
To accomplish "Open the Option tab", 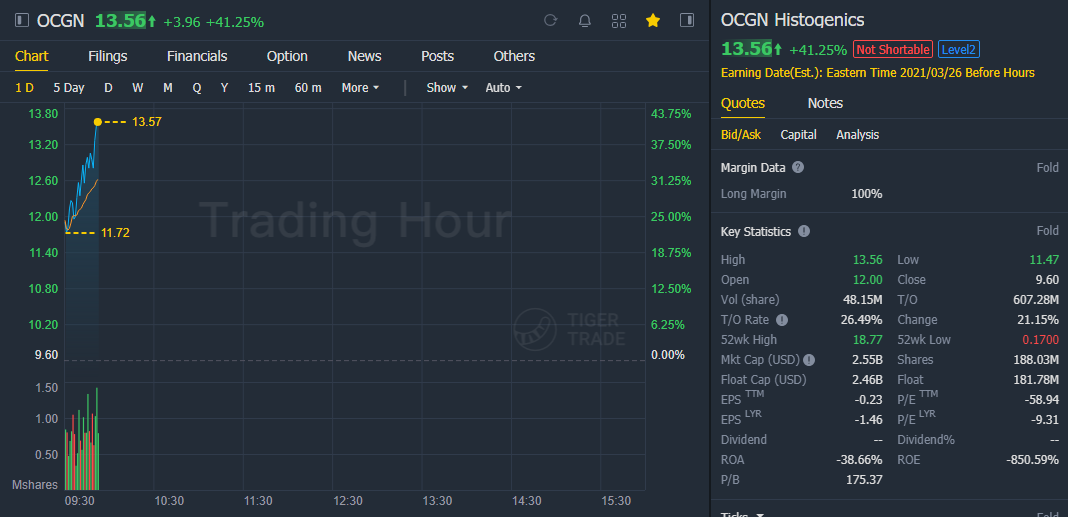I will click(x=287, y=57).
